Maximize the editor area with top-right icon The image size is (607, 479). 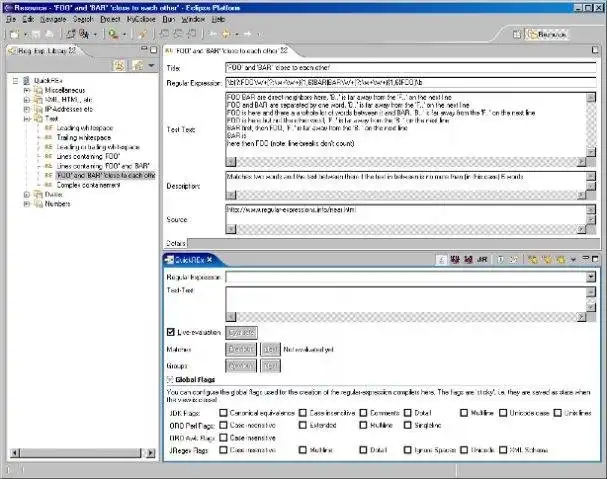[x=595, y=50]
